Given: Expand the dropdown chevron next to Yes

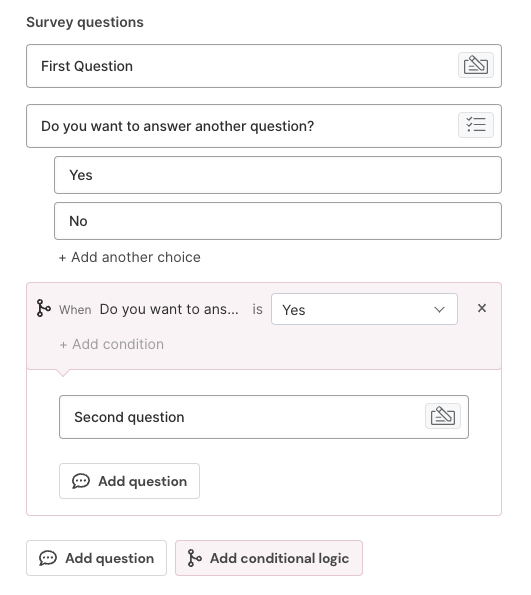Looking at the screenshot, I should coord(439,310).
